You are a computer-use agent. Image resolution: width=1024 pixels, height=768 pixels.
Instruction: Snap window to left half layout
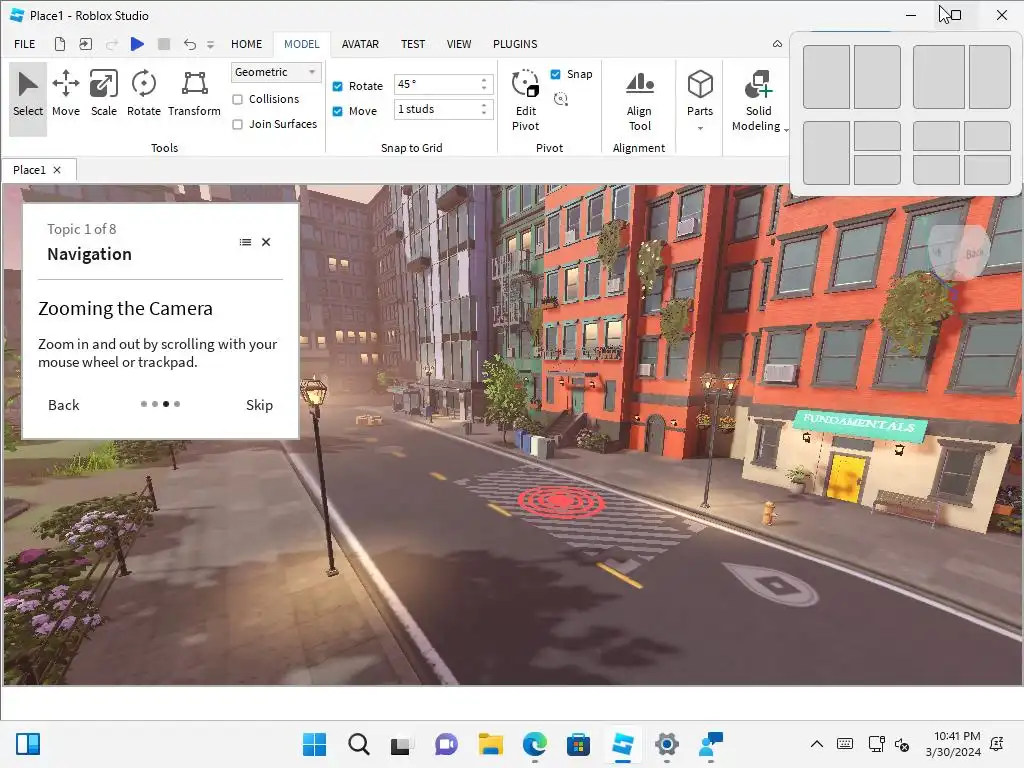coord(826,77)
